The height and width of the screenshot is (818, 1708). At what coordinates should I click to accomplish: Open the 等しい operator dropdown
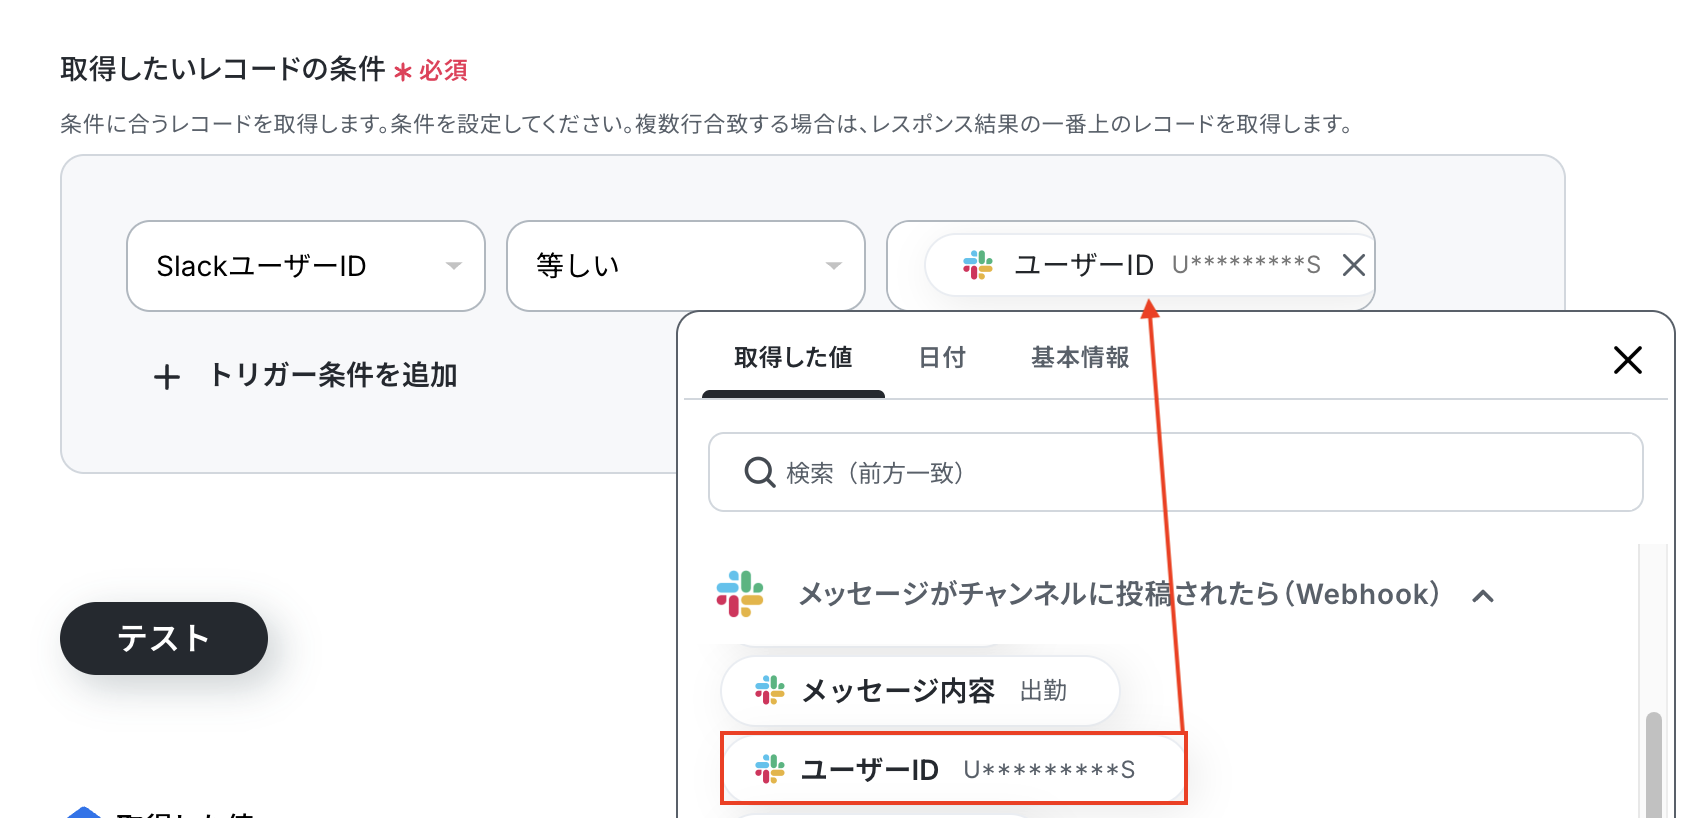(x=686, y=266)
